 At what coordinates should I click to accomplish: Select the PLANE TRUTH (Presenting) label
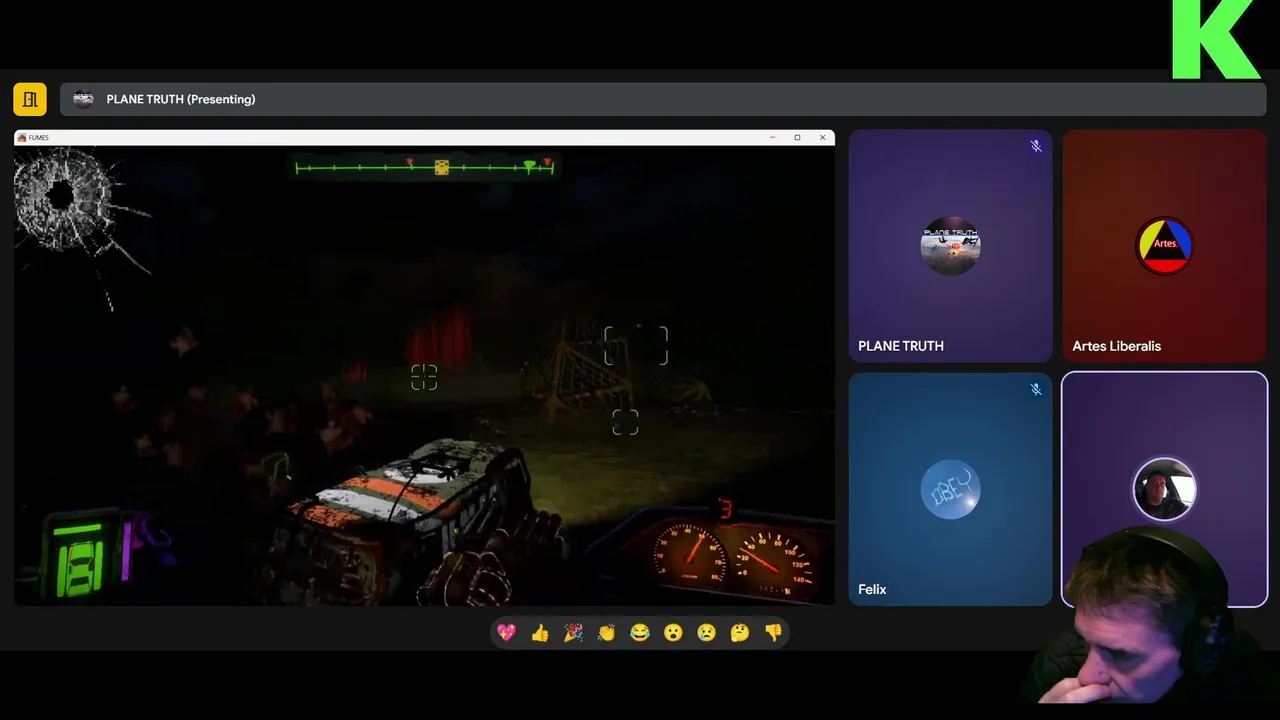181,99
